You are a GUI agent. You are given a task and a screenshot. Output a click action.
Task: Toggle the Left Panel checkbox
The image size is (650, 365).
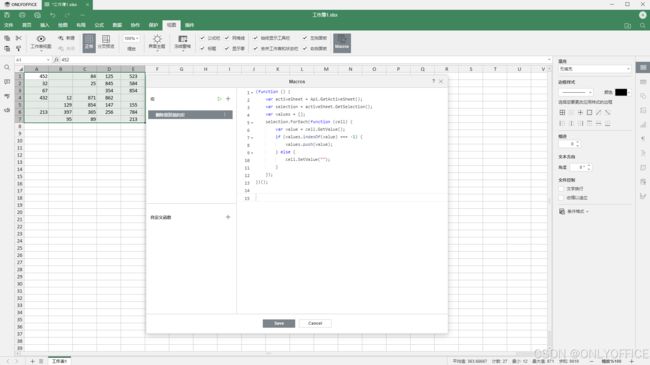tap(305, 38)
